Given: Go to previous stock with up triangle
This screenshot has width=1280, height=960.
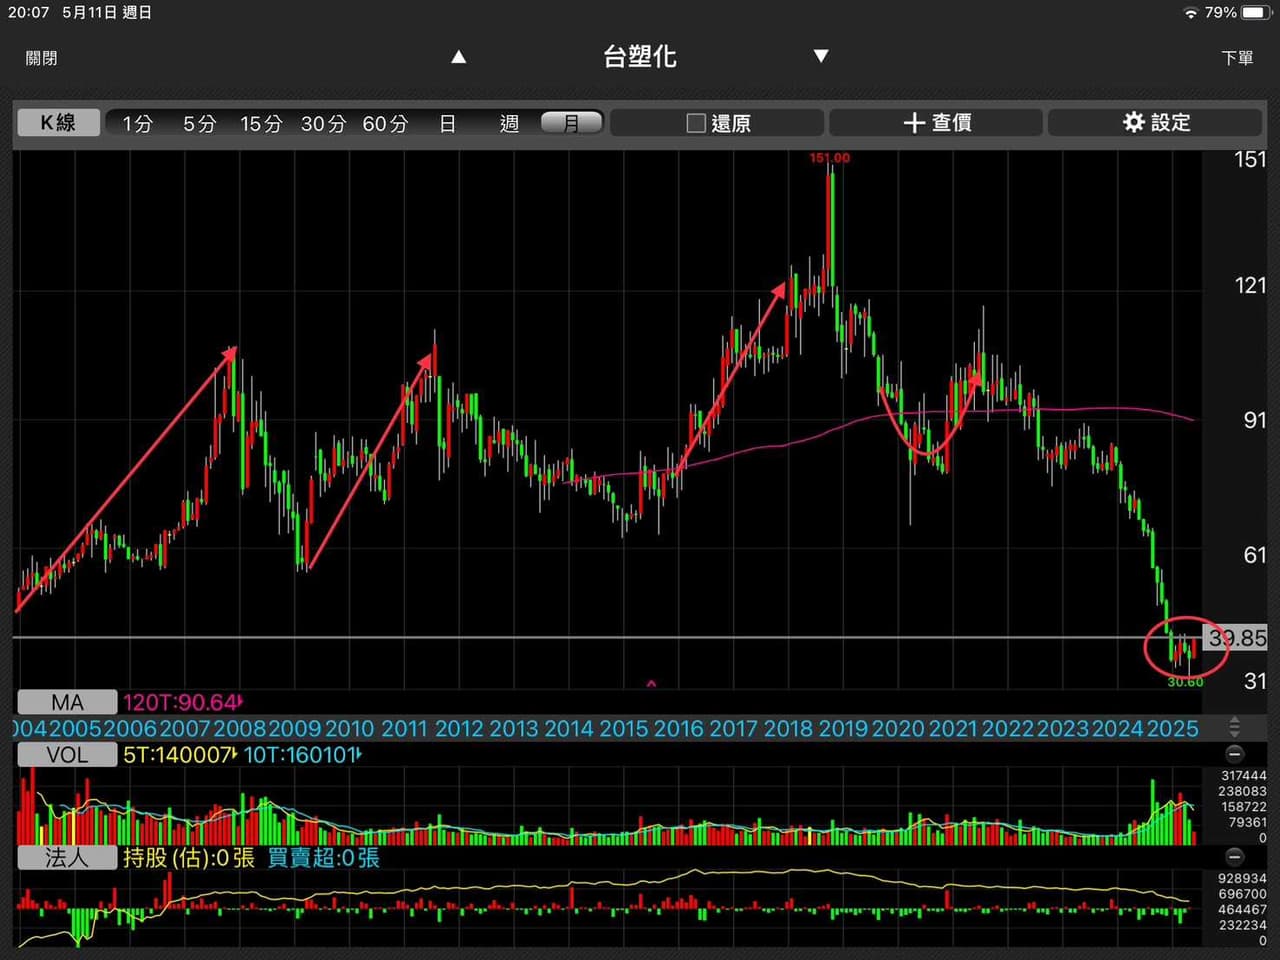Looking at the screenshot, I should point(459,57).
